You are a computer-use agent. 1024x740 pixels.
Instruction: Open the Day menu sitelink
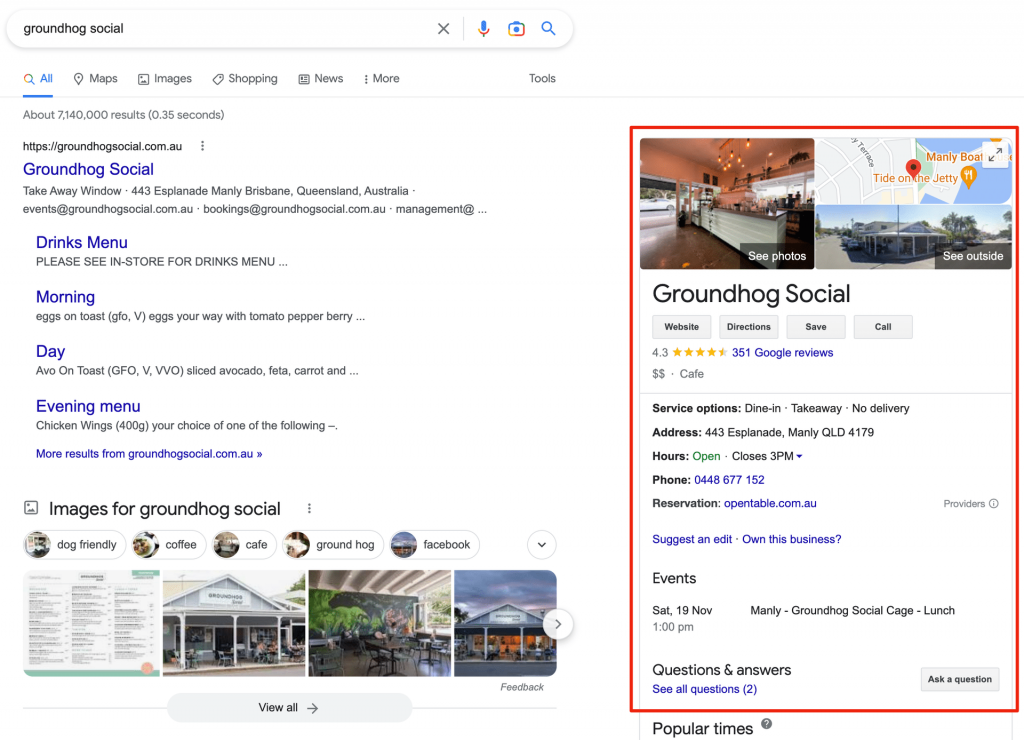[x=50, y=351]
